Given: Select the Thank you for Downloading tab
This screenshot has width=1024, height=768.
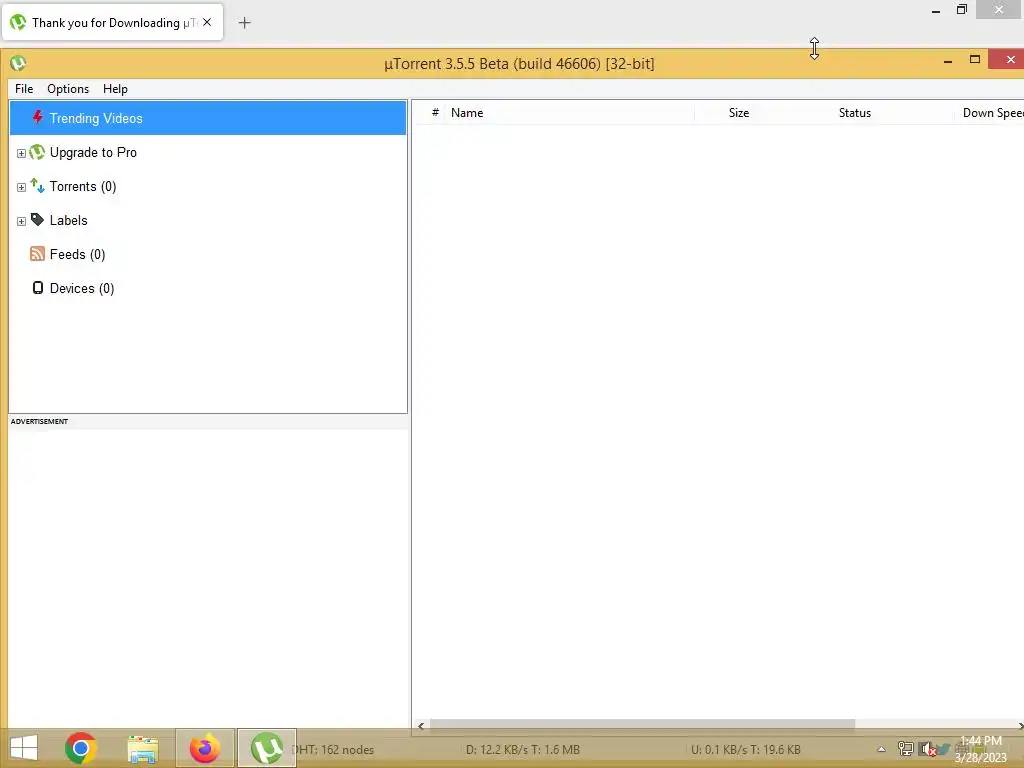Looking at the screenshot, I should tap(113, 22).
